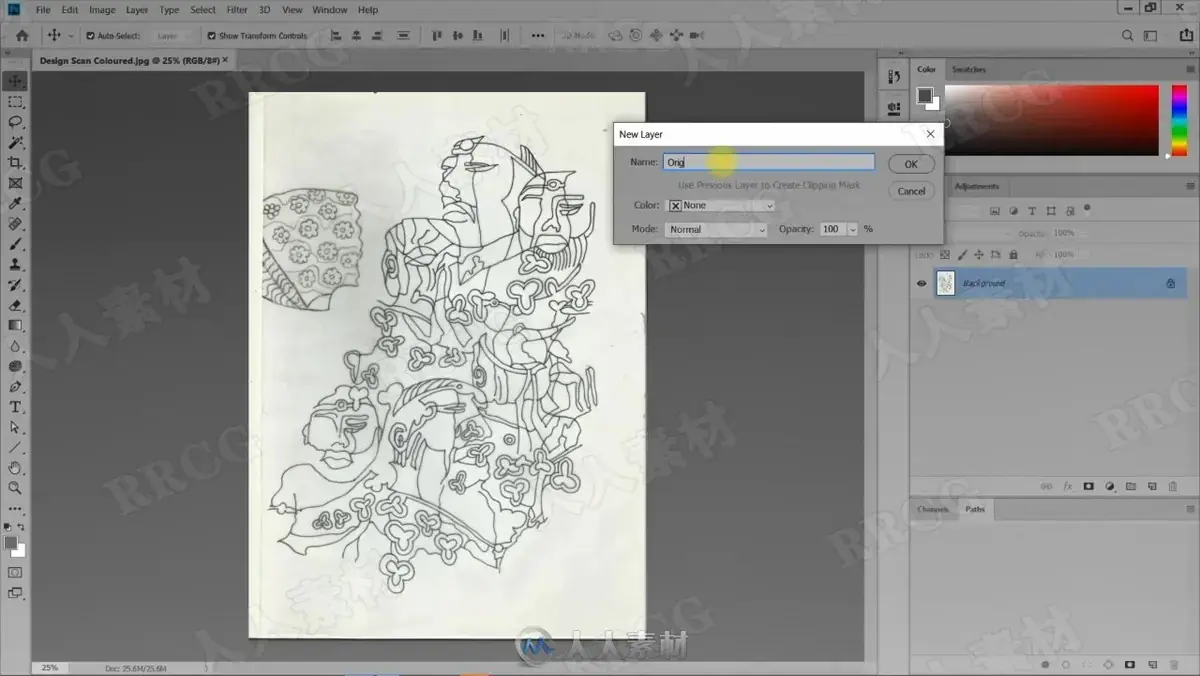Confirm New Layer with OK
This screenshot has height=676, width=1200.
[911, 164]
